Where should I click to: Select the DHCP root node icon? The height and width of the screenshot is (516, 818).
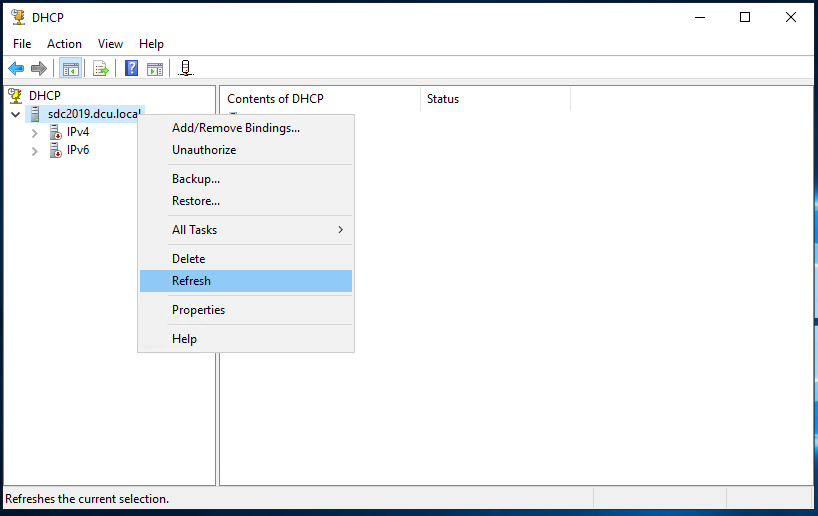(16, 96)
